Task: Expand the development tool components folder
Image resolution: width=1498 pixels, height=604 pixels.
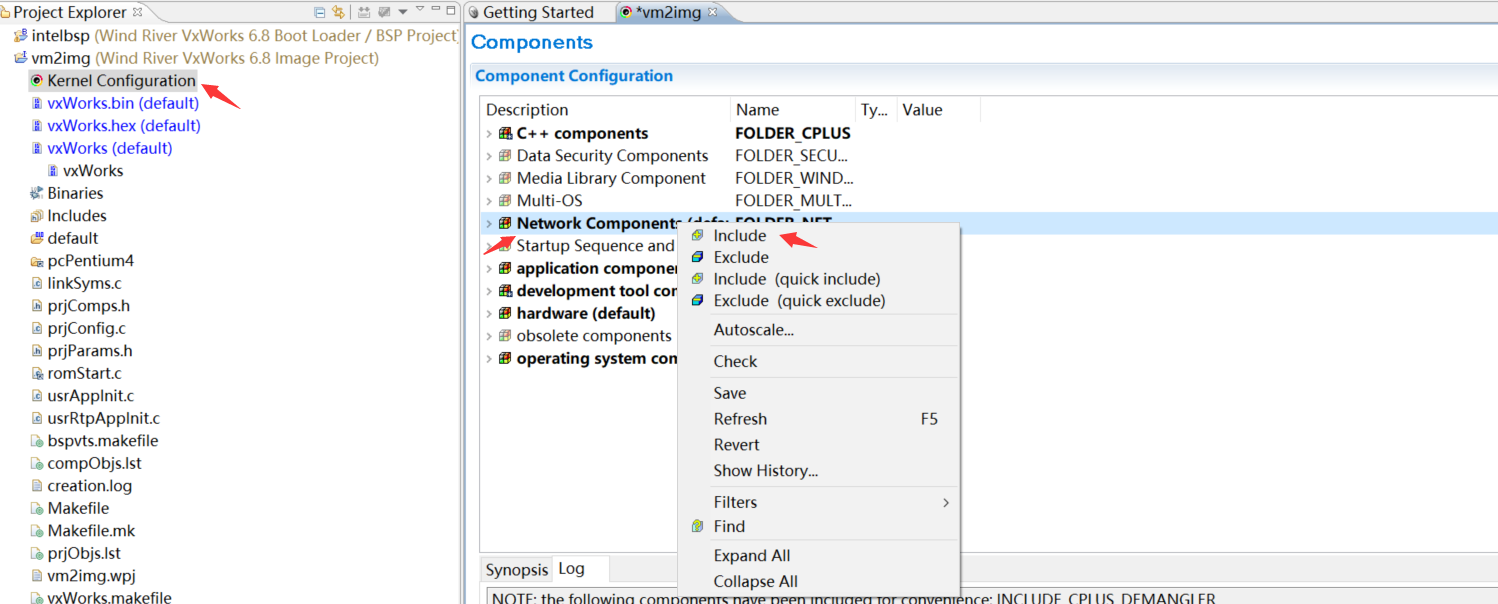Action: [489, 290]
